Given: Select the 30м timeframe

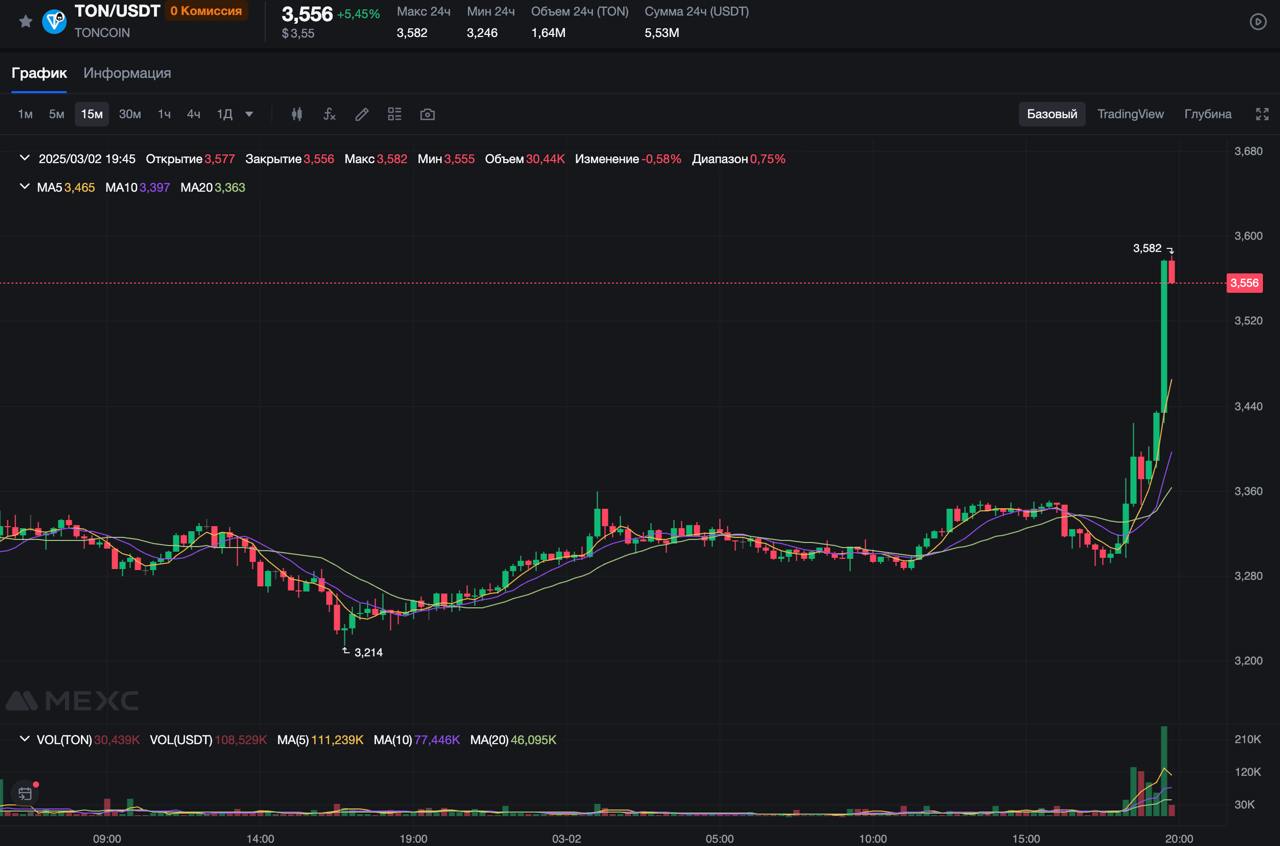Looking at the screenshot, I should [130, 114].
